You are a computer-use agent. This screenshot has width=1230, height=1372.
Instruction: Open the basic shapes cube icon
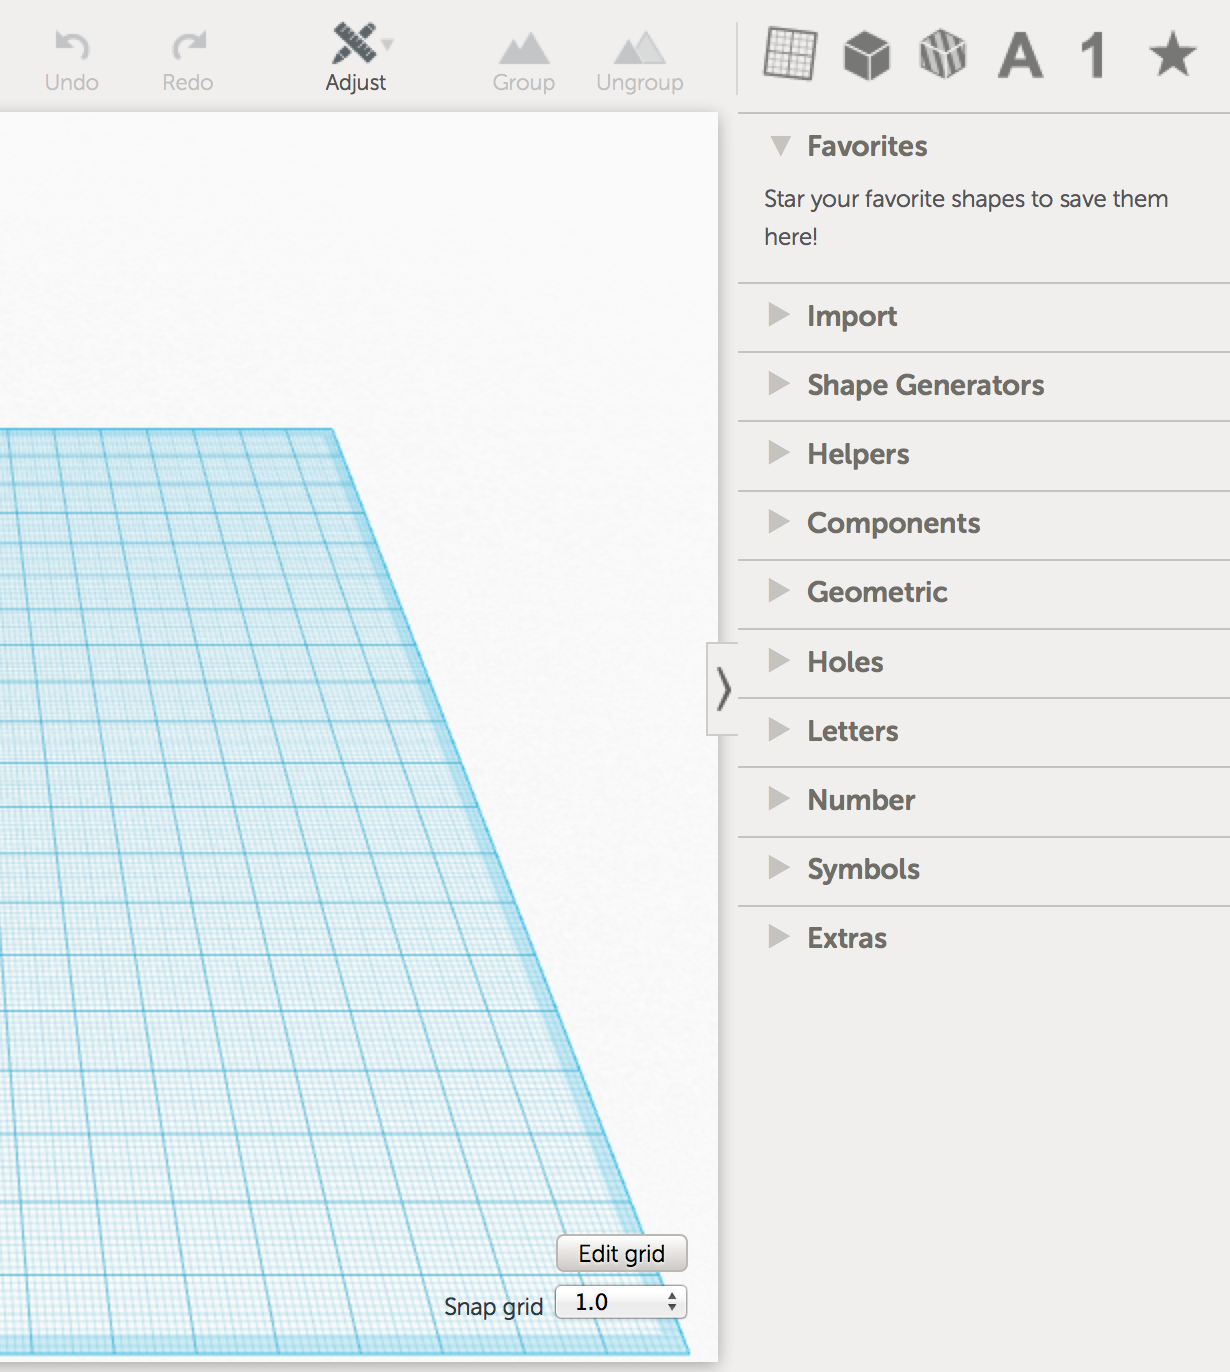pyautogui.click(x=866, y=55)
